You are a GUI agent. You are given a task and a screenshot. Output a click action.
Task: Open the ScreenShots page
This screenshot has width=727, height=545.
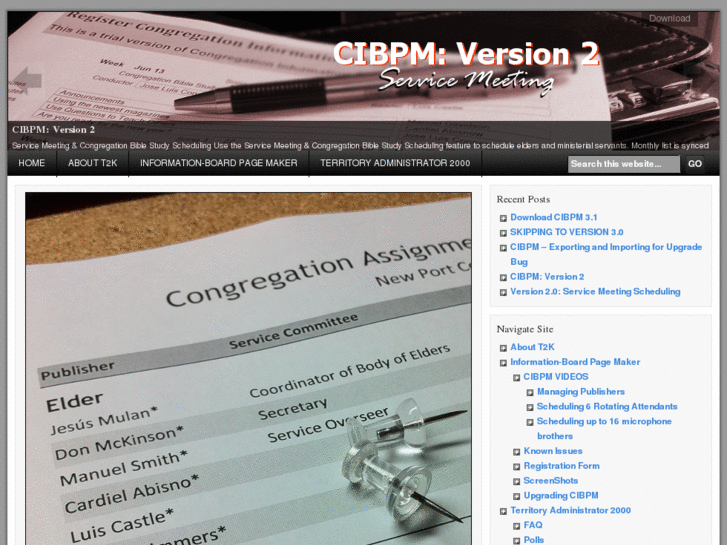click(550, 481)
